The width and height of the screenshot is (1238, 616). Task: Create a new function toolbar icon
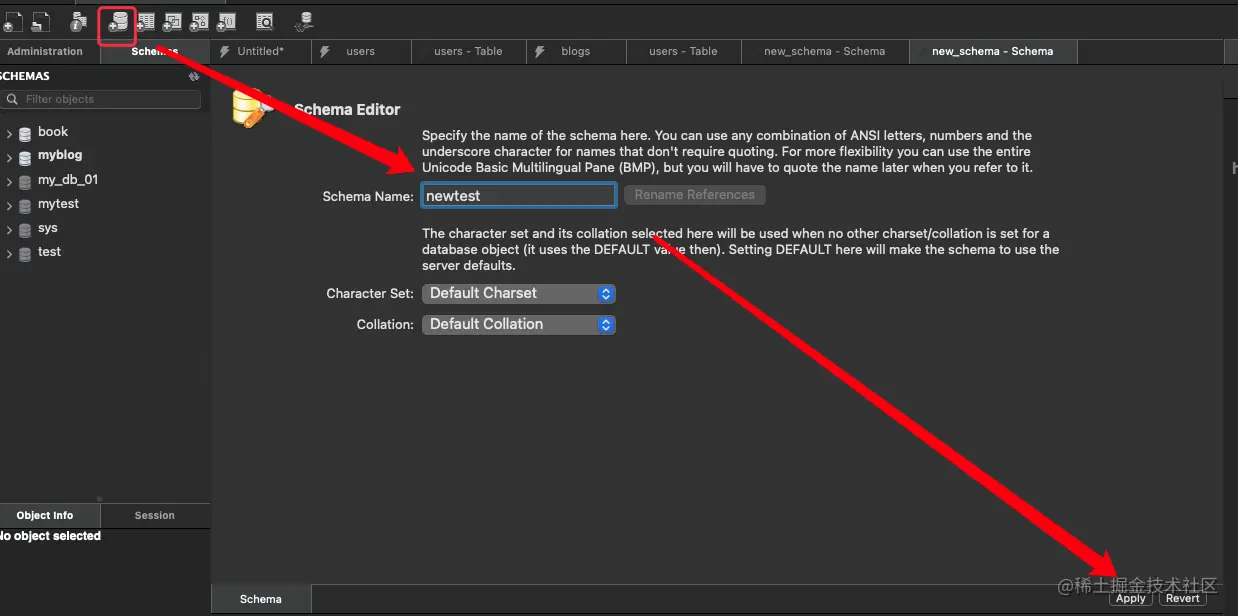click(x=226, y=21)
